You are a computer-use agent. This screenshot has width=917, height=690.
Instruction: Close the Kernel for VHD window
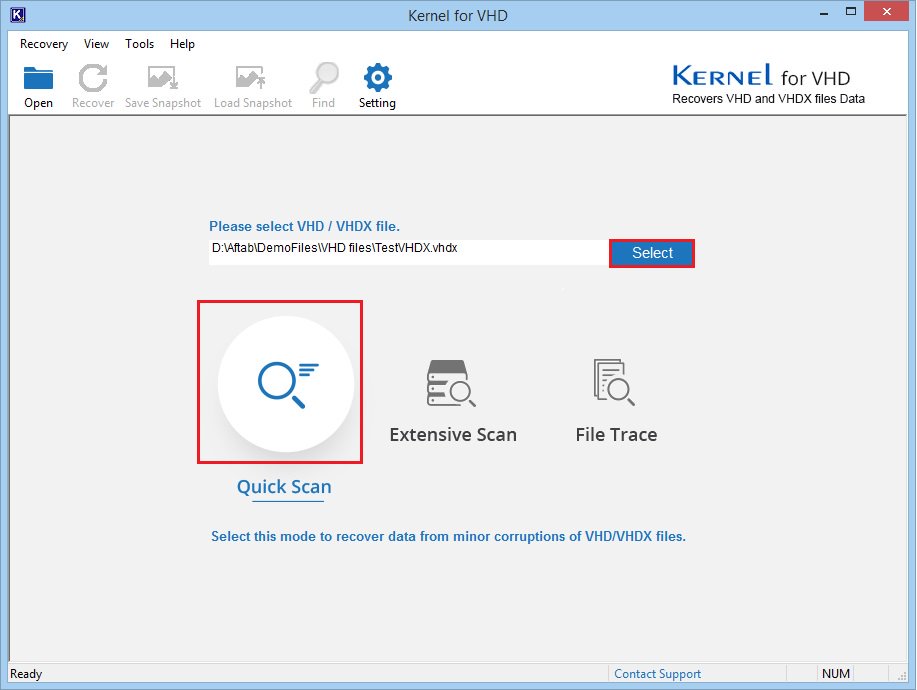[887, 12]
